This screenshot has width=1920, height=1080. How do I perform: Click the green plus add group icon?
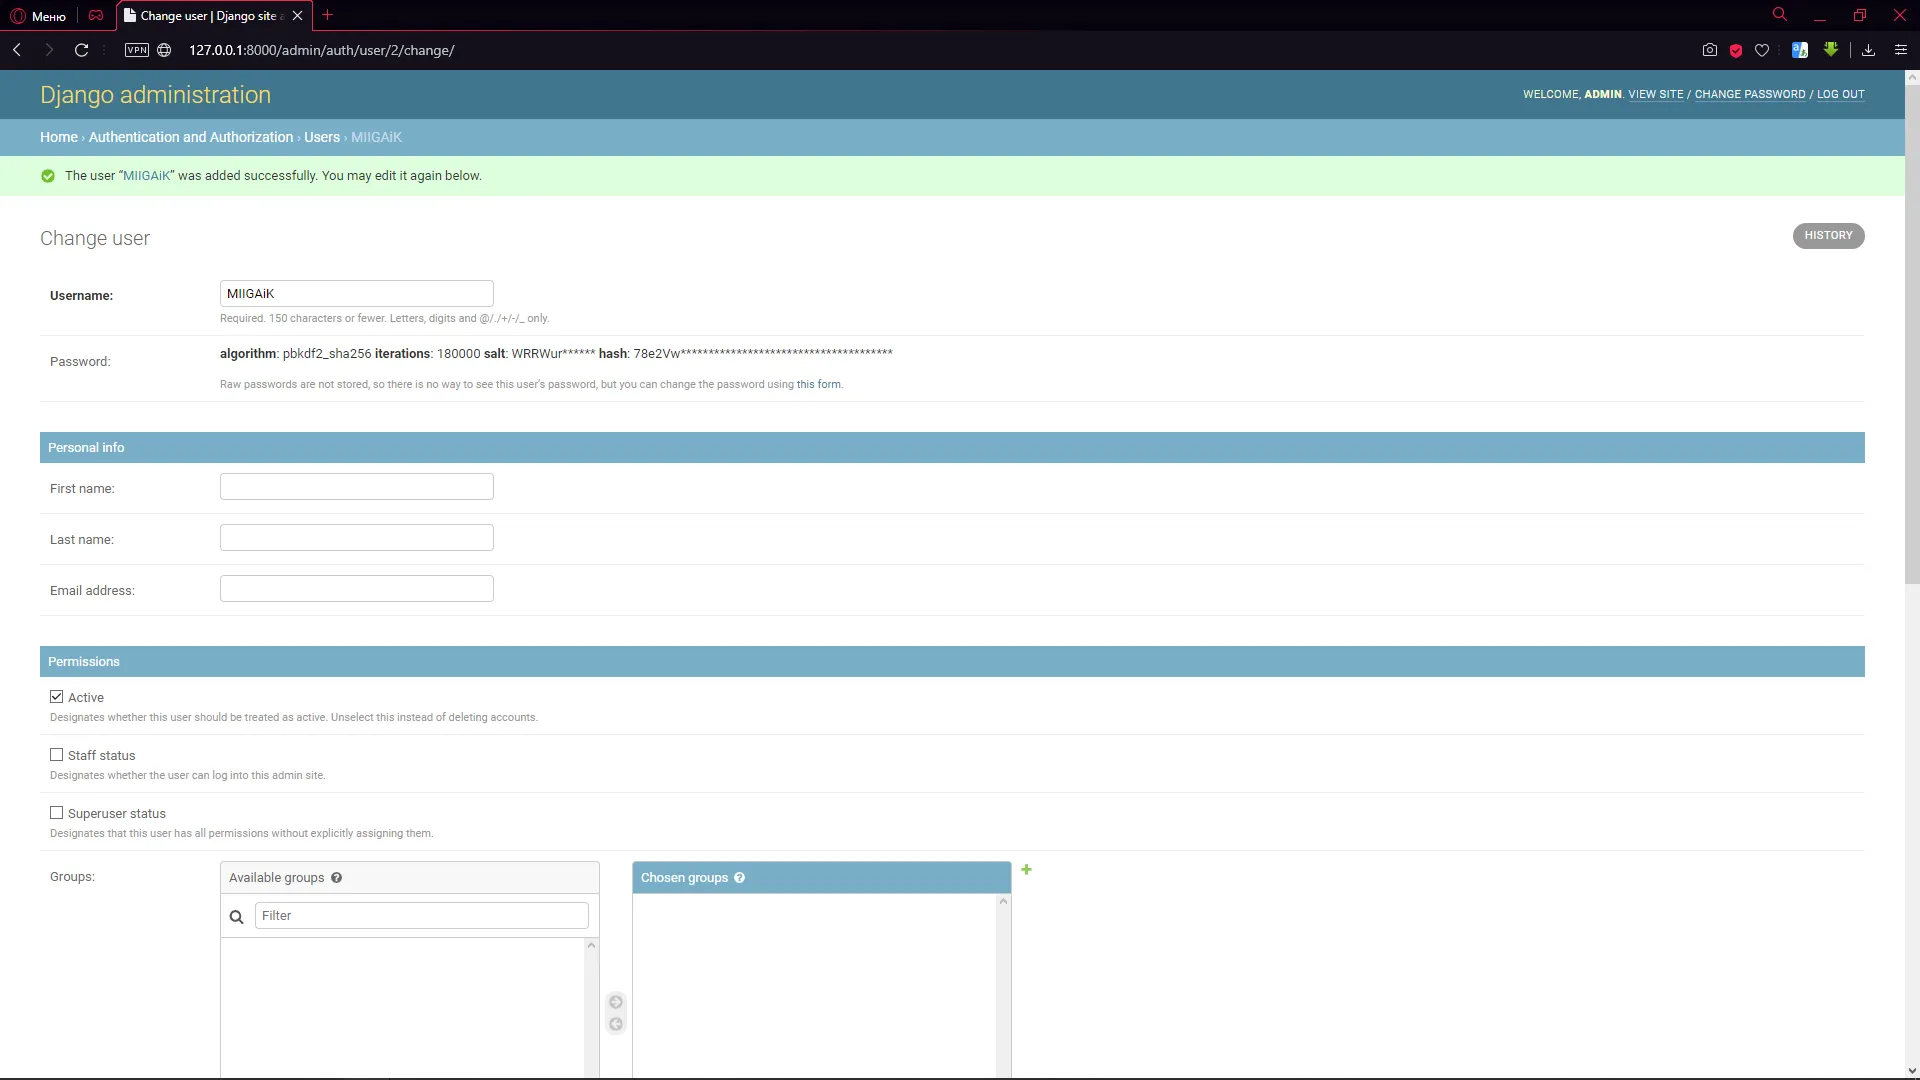(x=1026, y=870)
